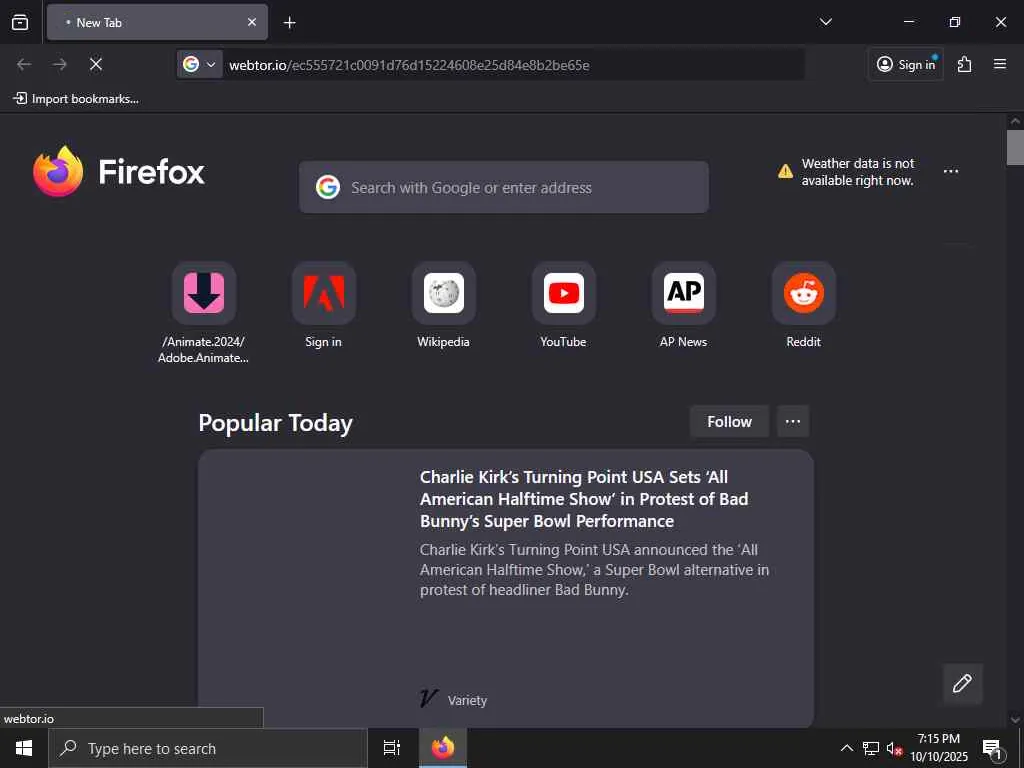This screenshot has height=768, width=1024.
Task: Click the pencil customize new tab button
Action: point(962,684)
